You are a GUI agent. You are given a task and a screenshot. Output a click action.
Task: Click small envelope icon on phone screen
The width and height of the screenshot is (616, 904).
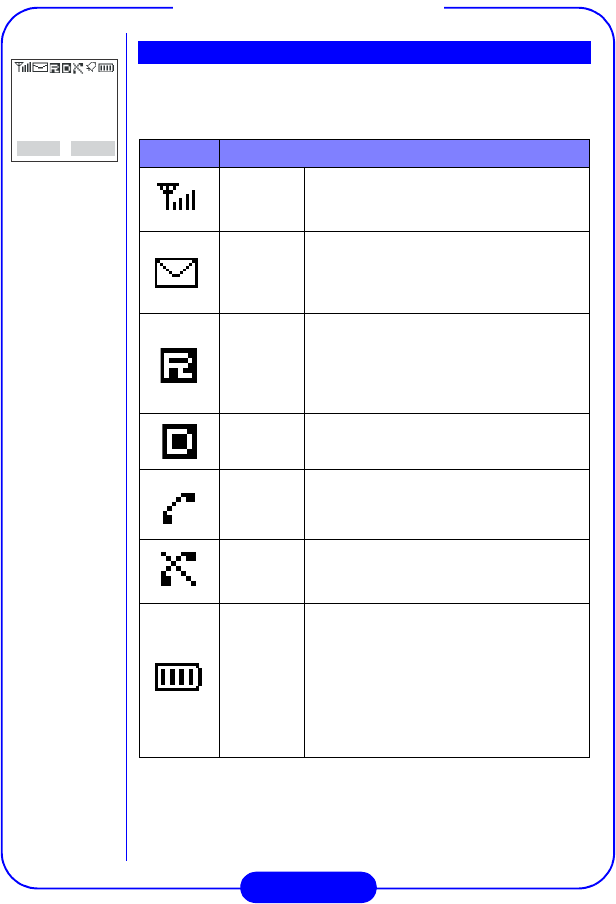[40, 67]
